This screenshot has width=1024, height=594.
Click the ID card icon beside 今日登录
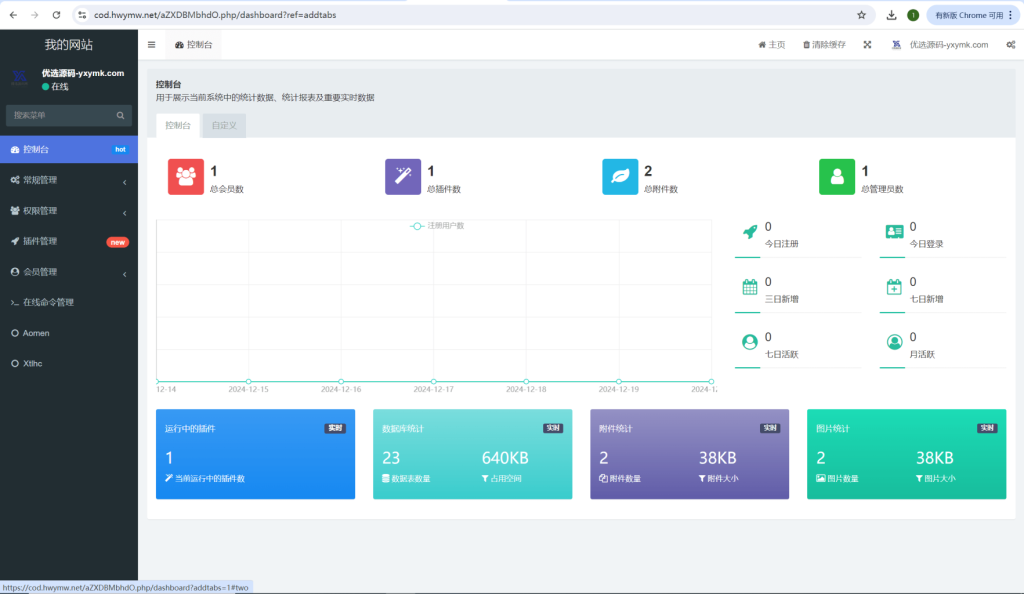point(894,232)
